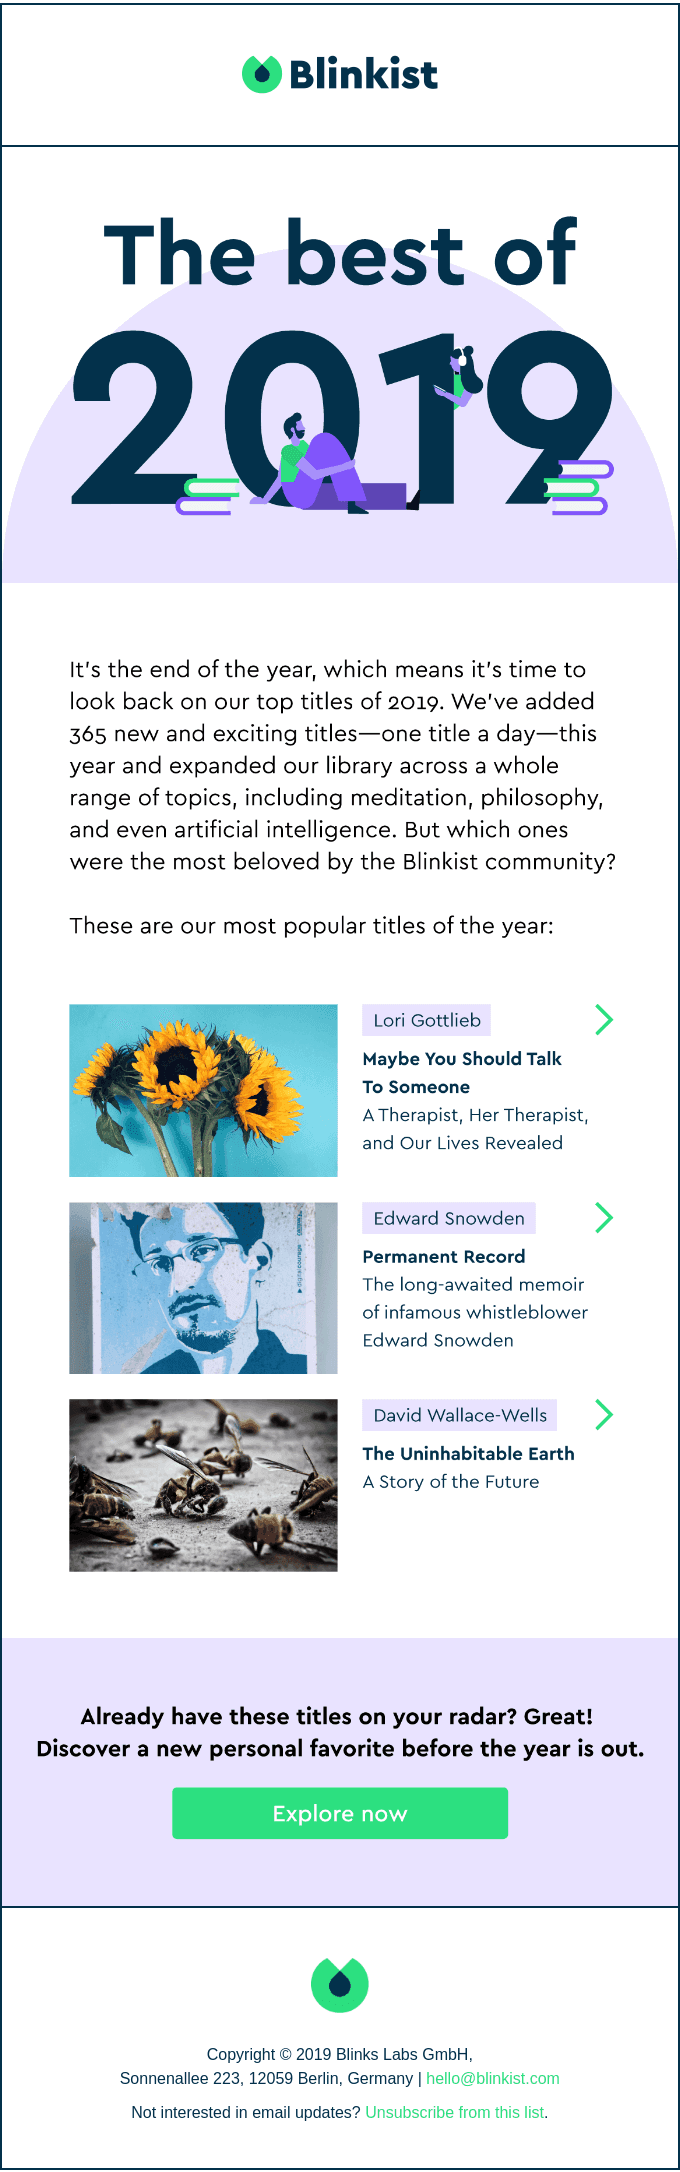Click the Edward Snowden author tag

[x=449, y=1218]
